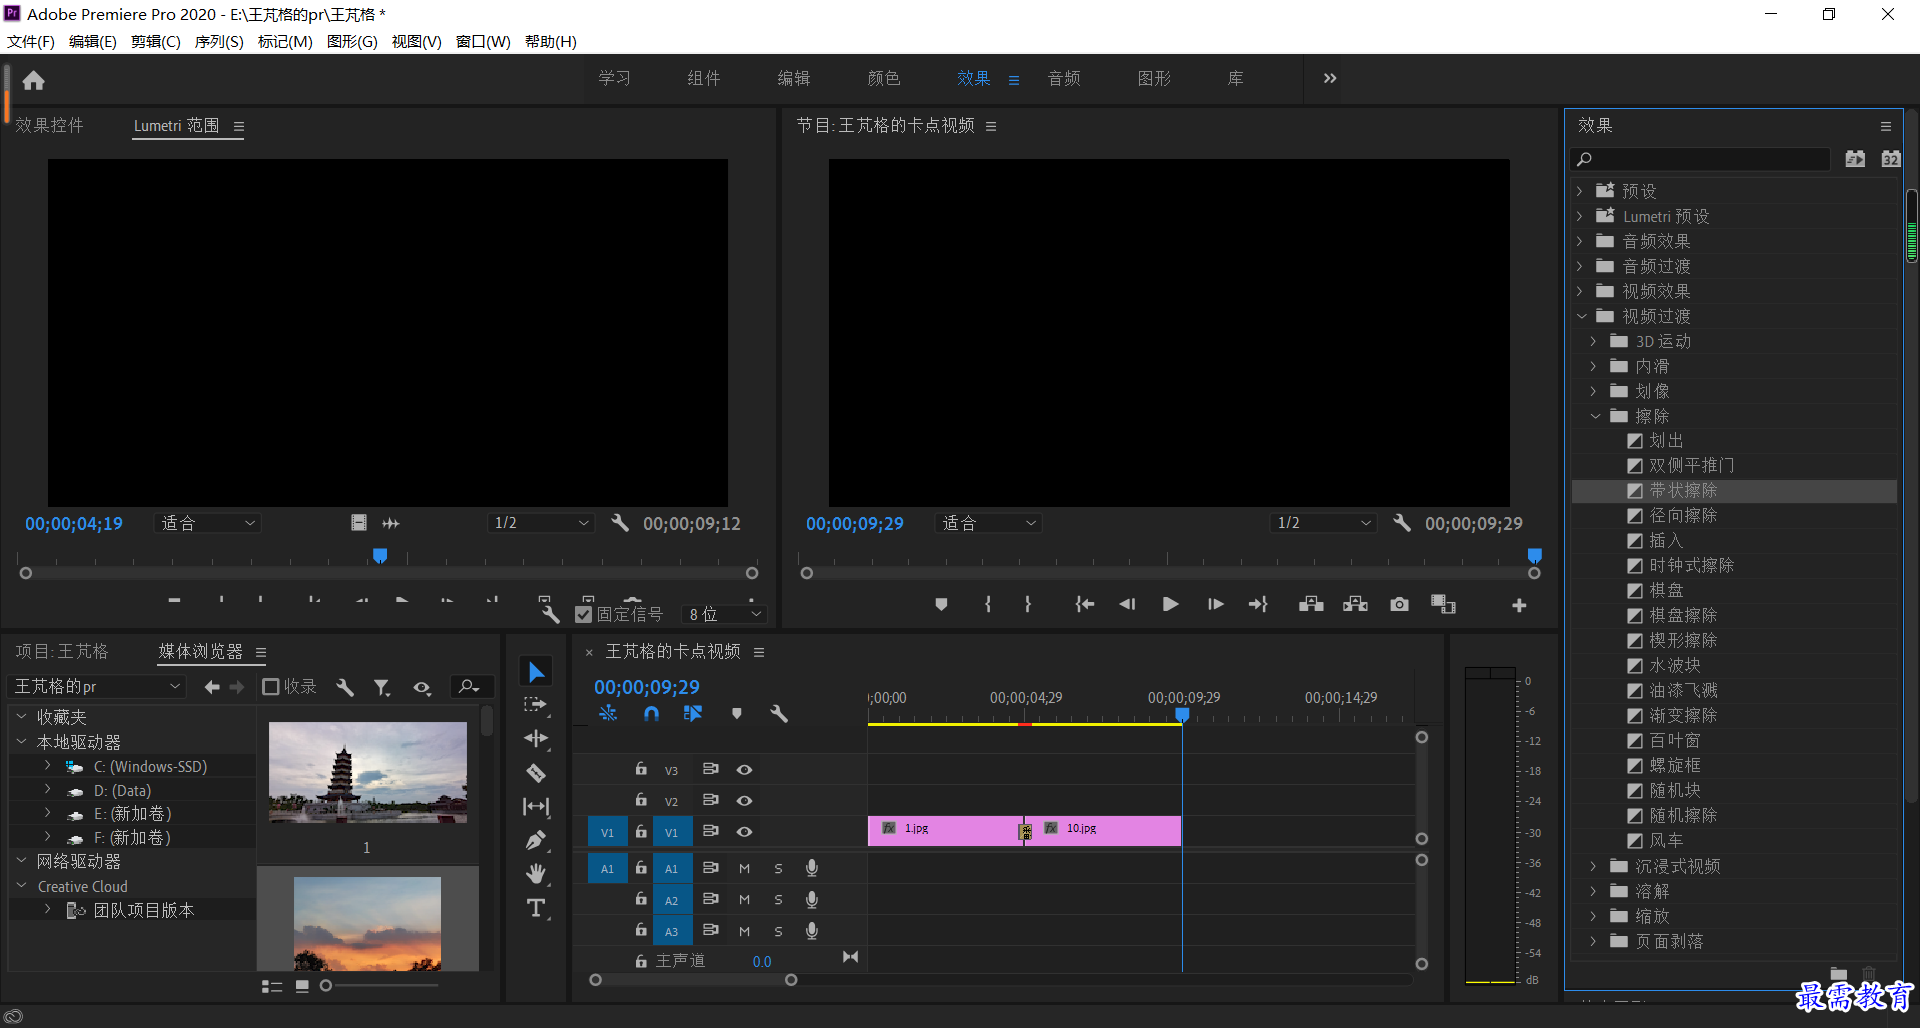Click the 10.jpg clip on the timeline

click(1104, 830)
